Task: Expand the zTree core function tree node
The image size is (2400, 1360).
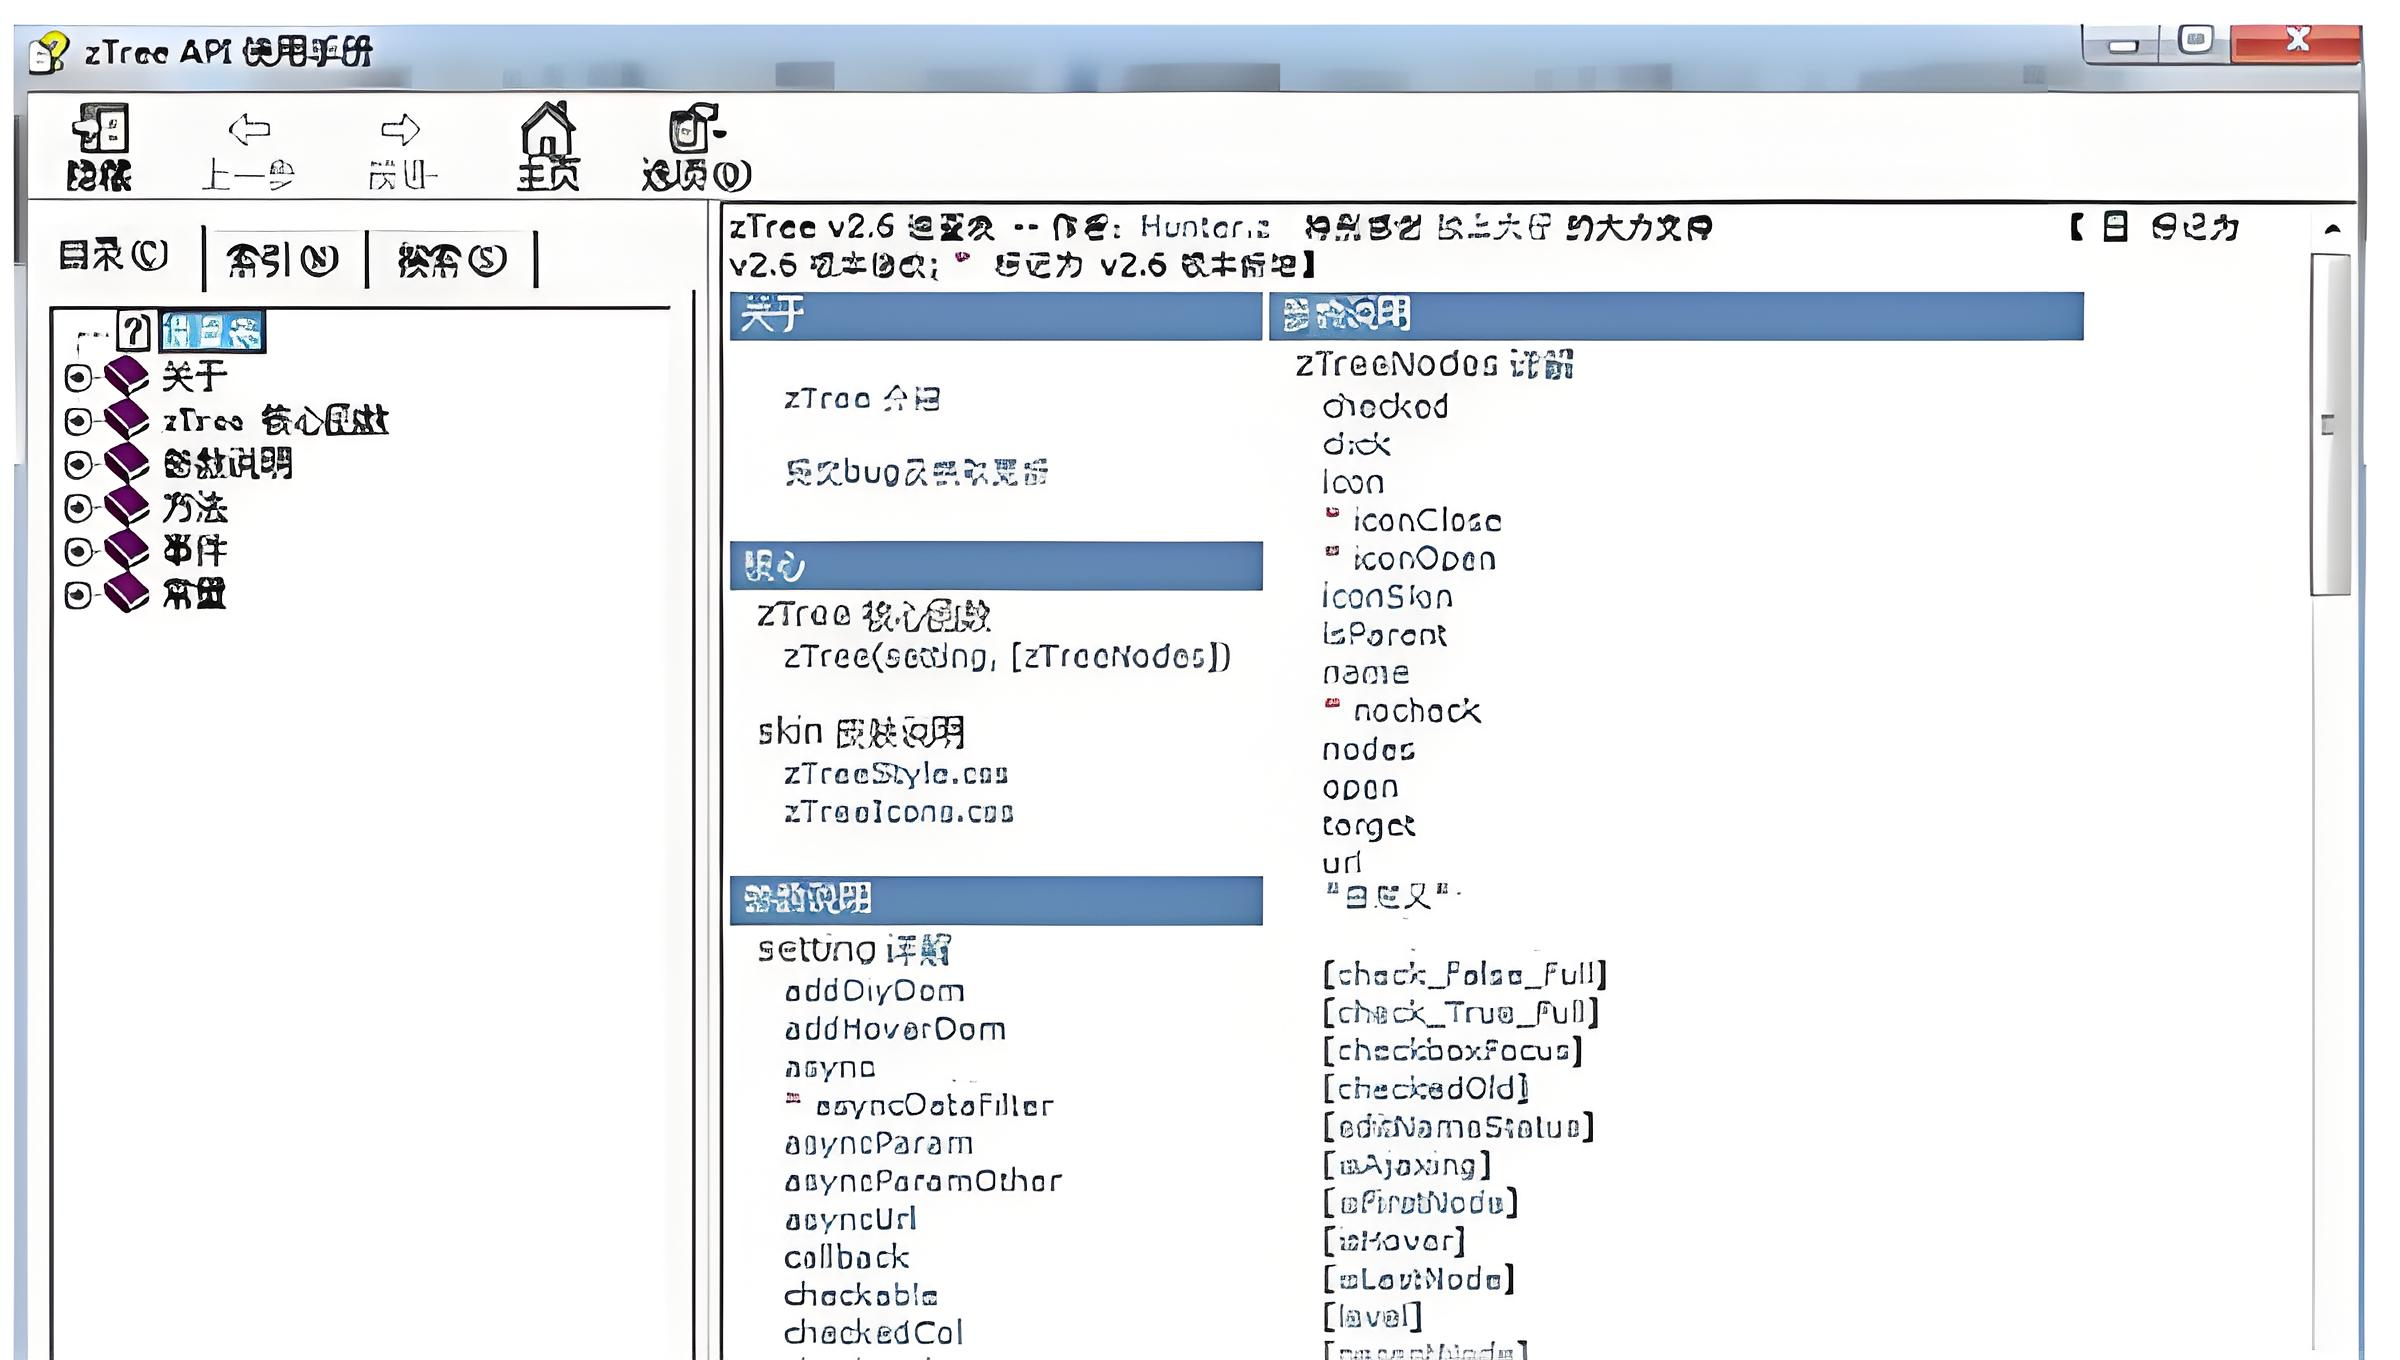Action: coord(78,421)
